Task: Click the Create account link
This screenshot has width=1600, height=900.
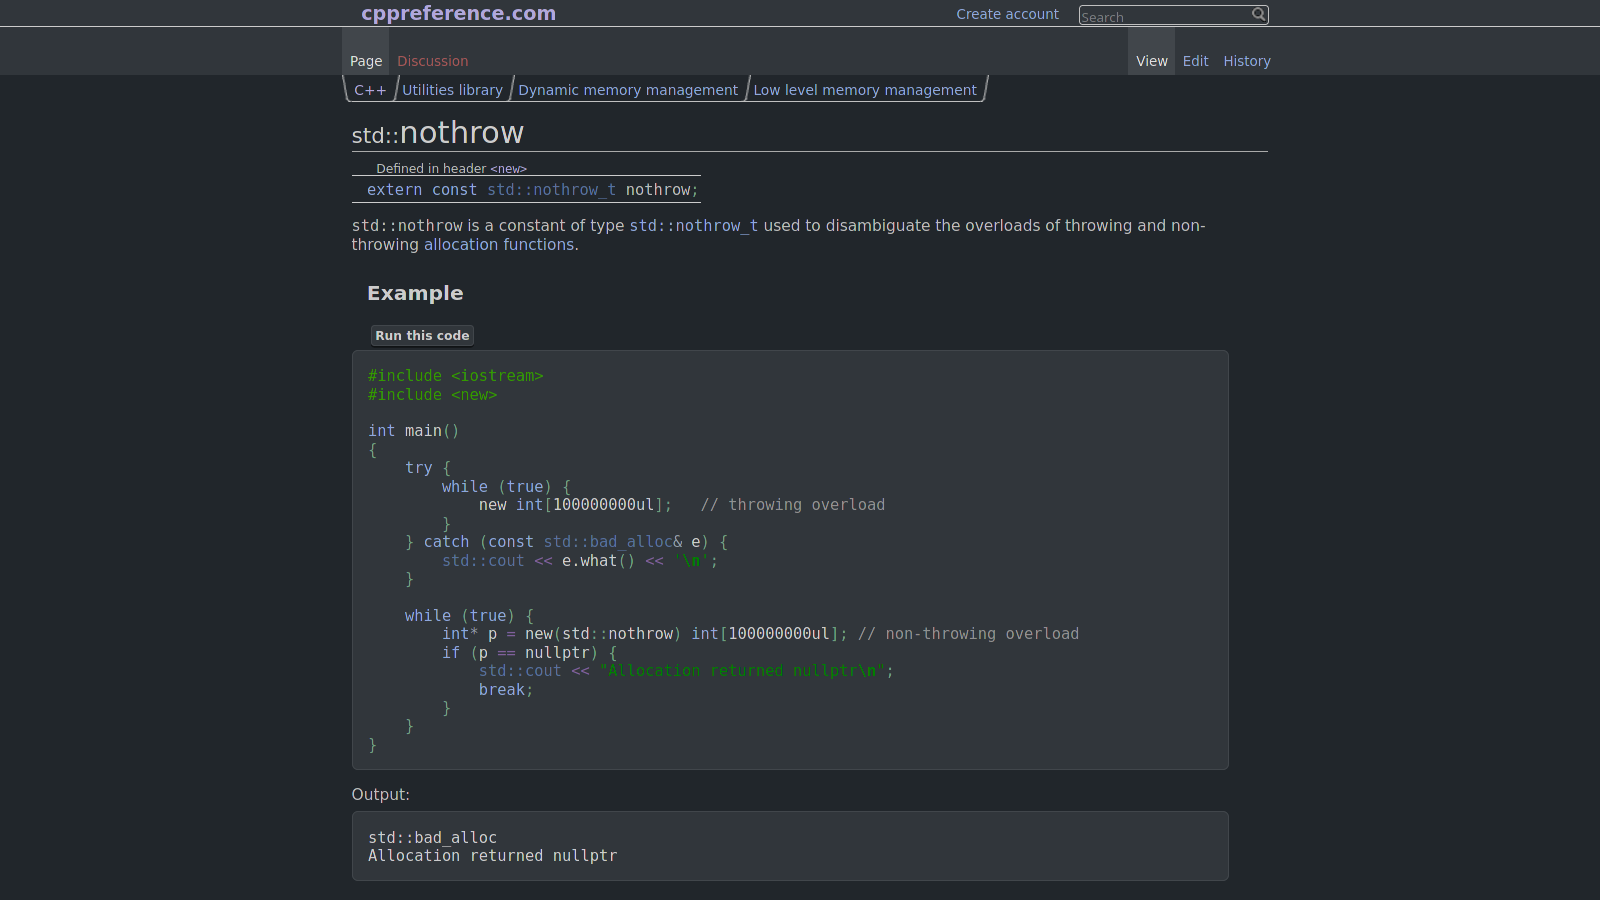Action: pos(1007,14)
